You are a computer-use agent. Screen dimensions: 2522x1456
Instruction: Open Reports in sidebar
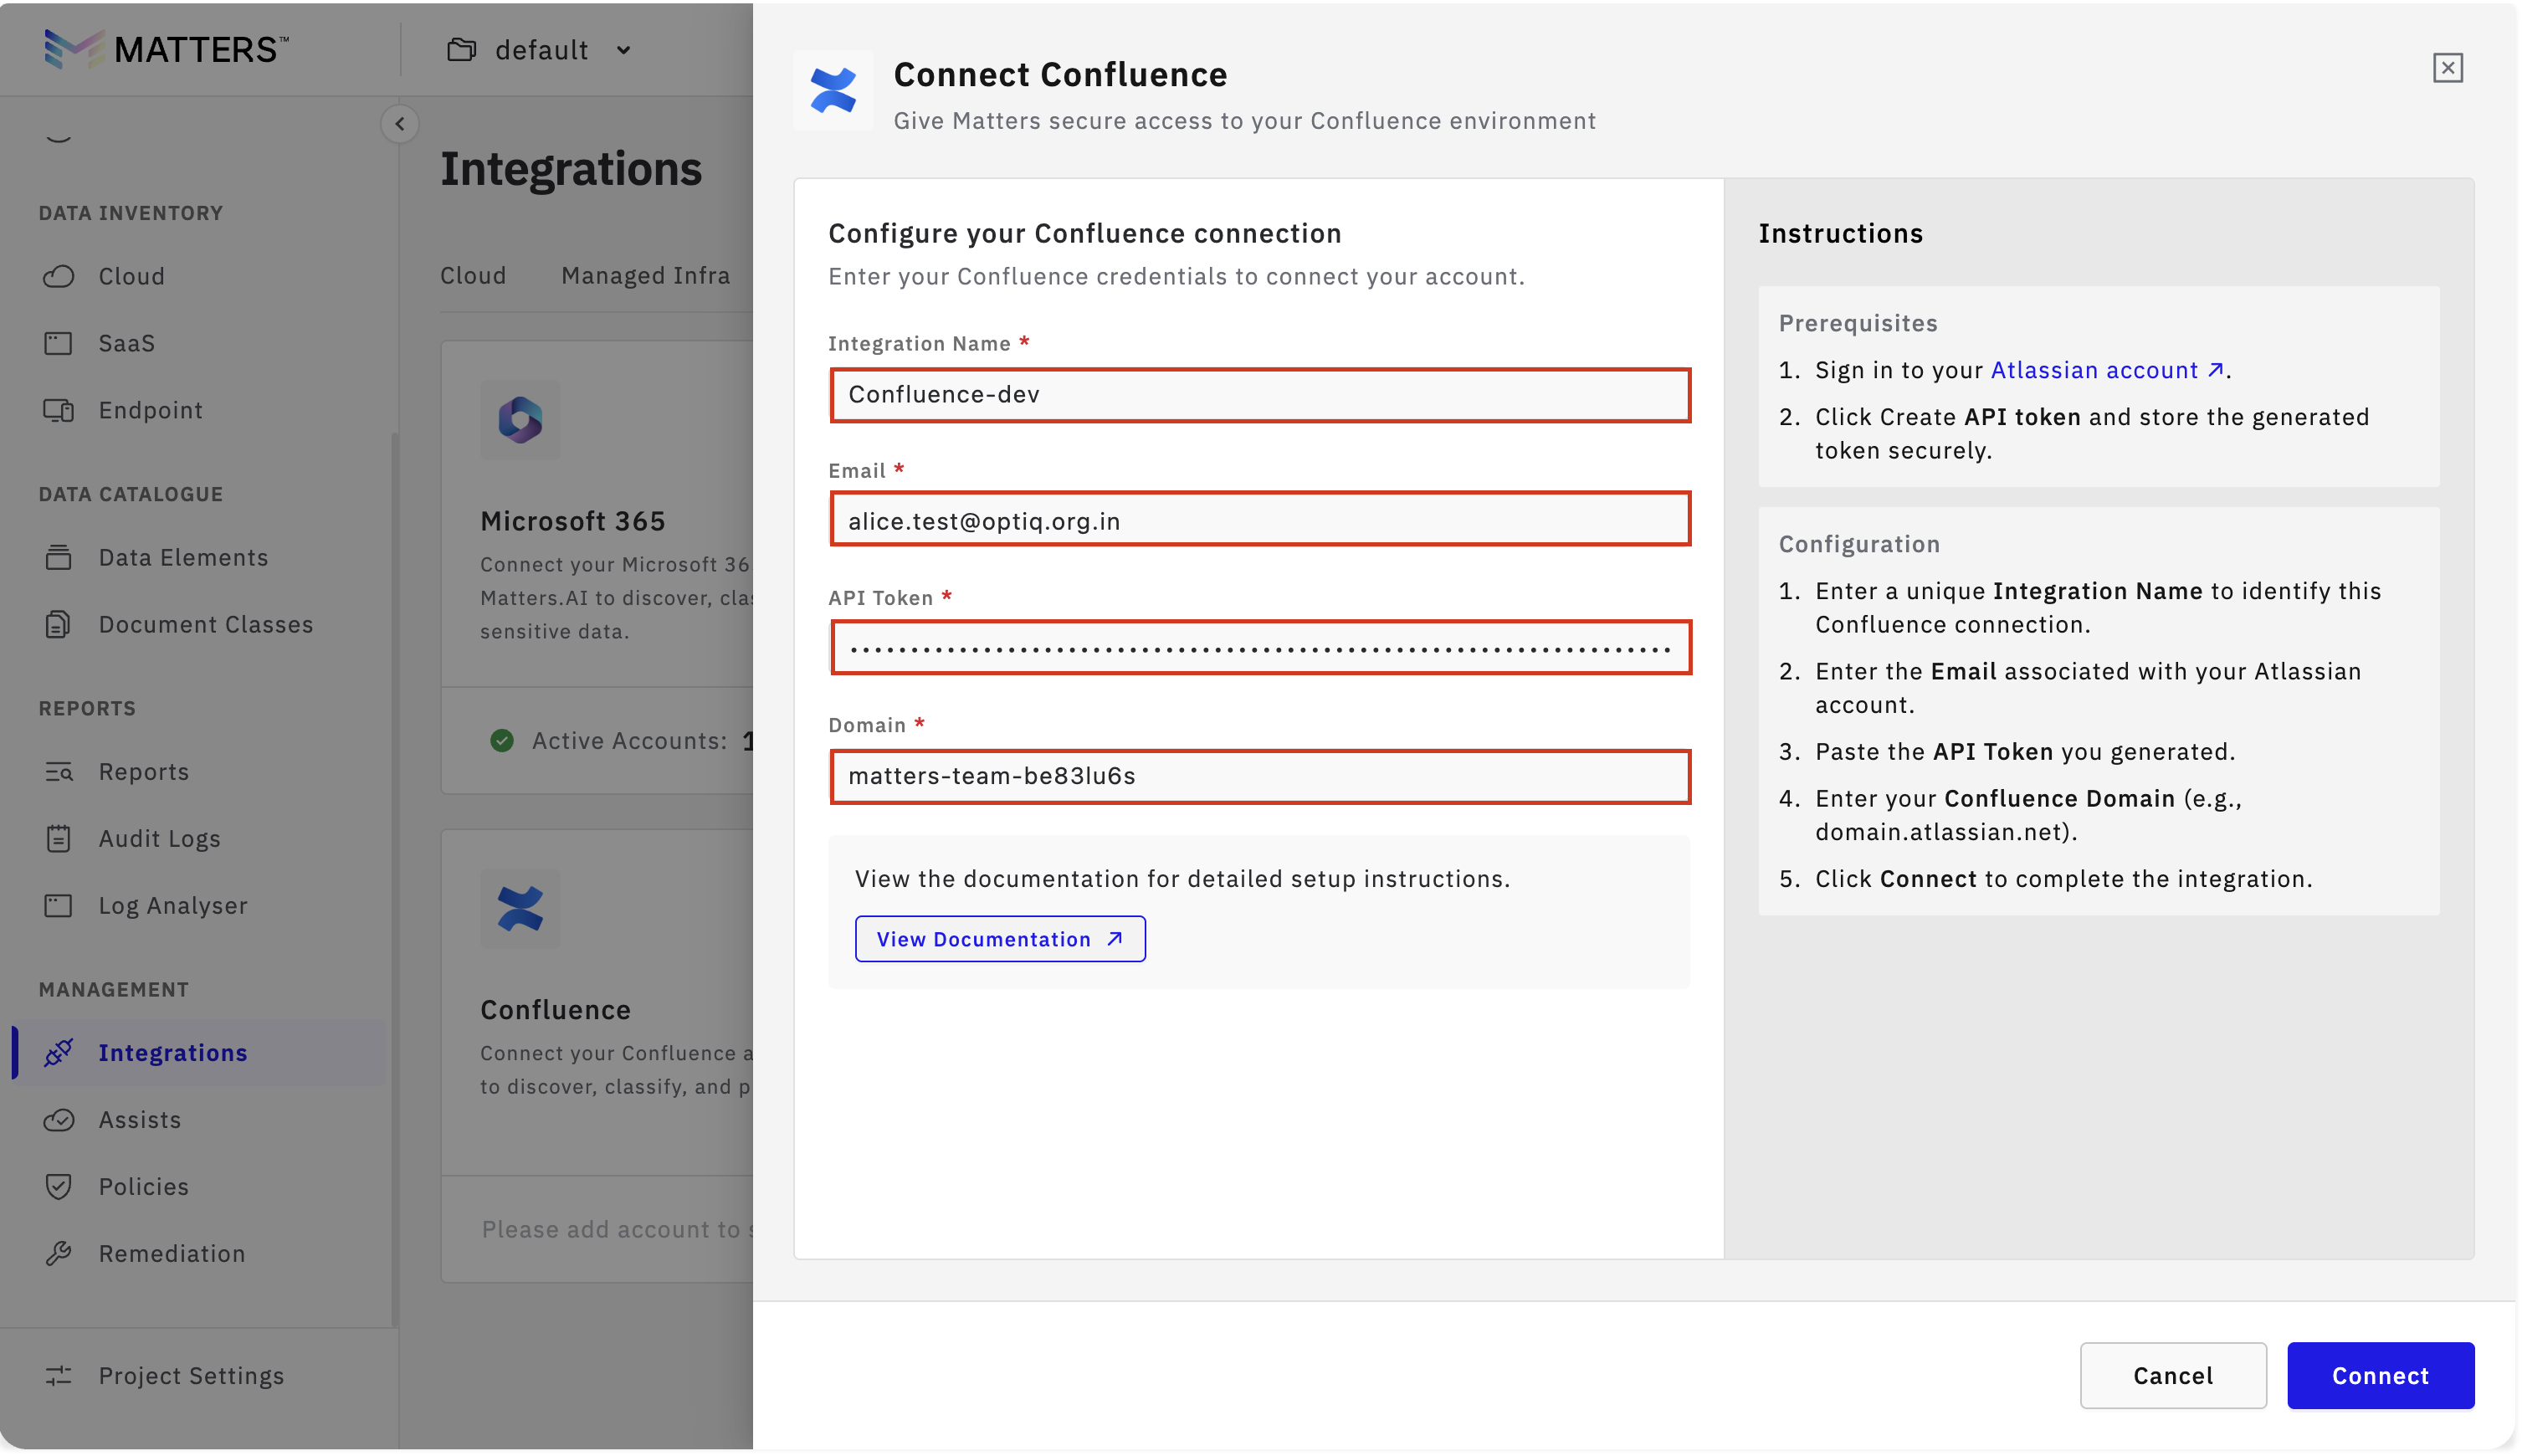(x=143, y=771)
